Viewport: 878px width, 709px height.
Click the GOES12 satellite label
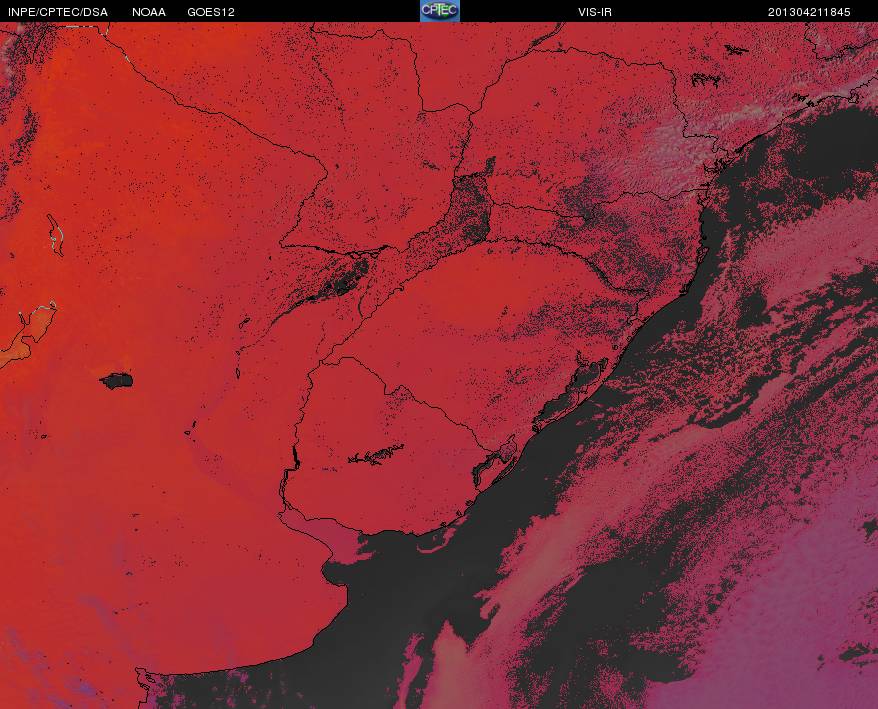point(211,12)
